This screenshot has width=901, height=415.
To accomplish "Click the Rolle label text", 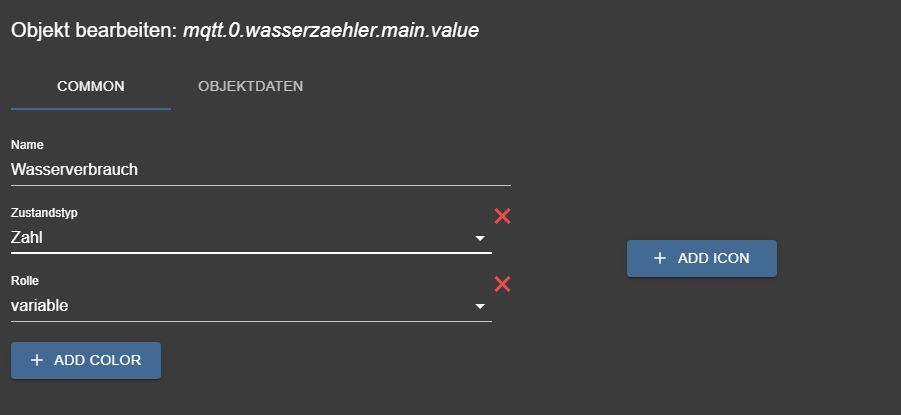I will point(25,281).
